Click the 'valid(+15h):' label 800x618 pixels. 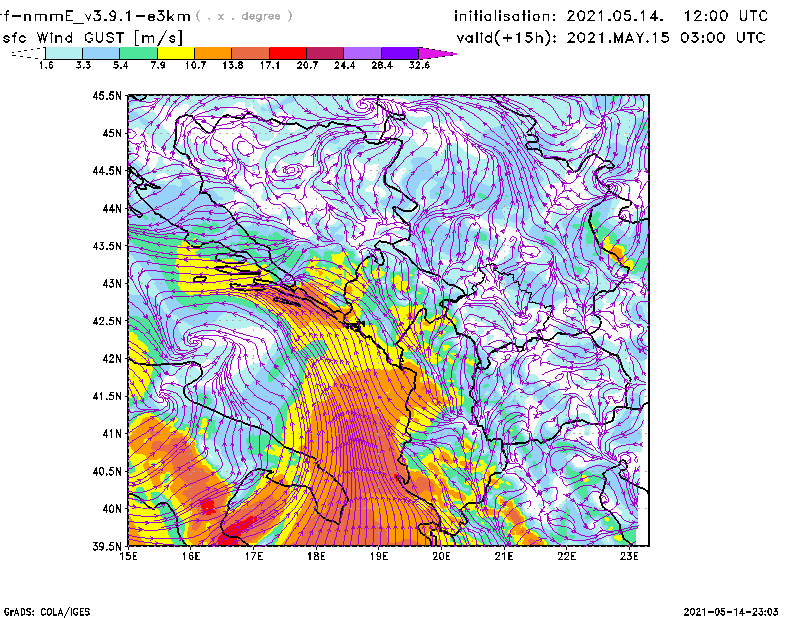(x=507, y=38)
